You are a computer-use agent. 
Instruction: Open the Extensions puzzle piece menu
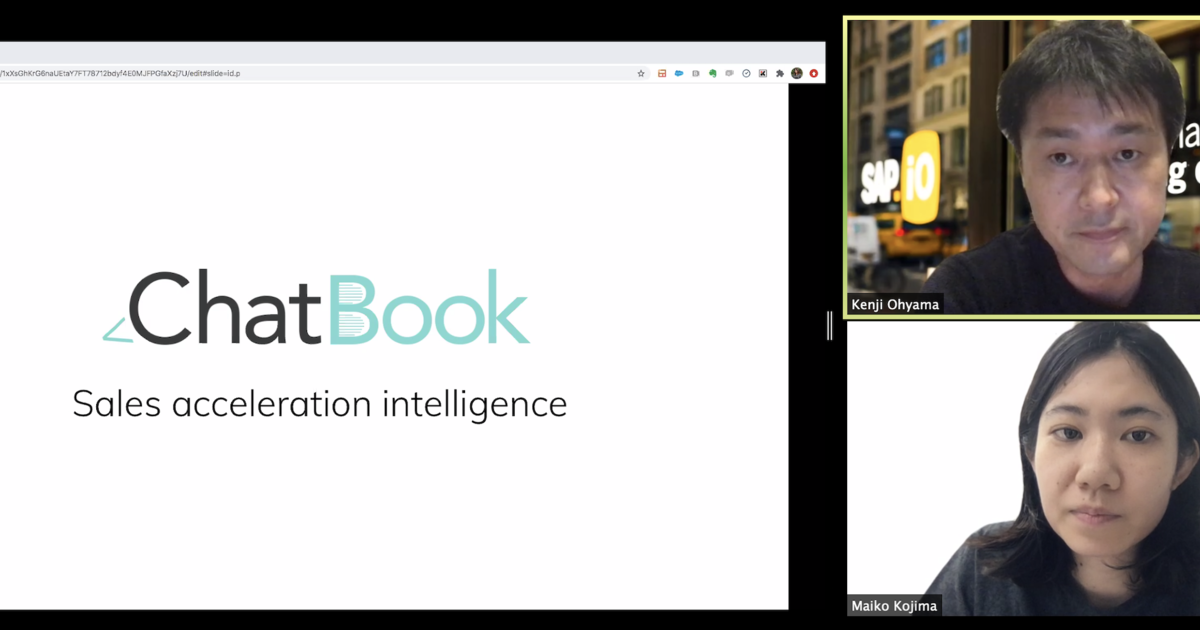tap(780, 73)
